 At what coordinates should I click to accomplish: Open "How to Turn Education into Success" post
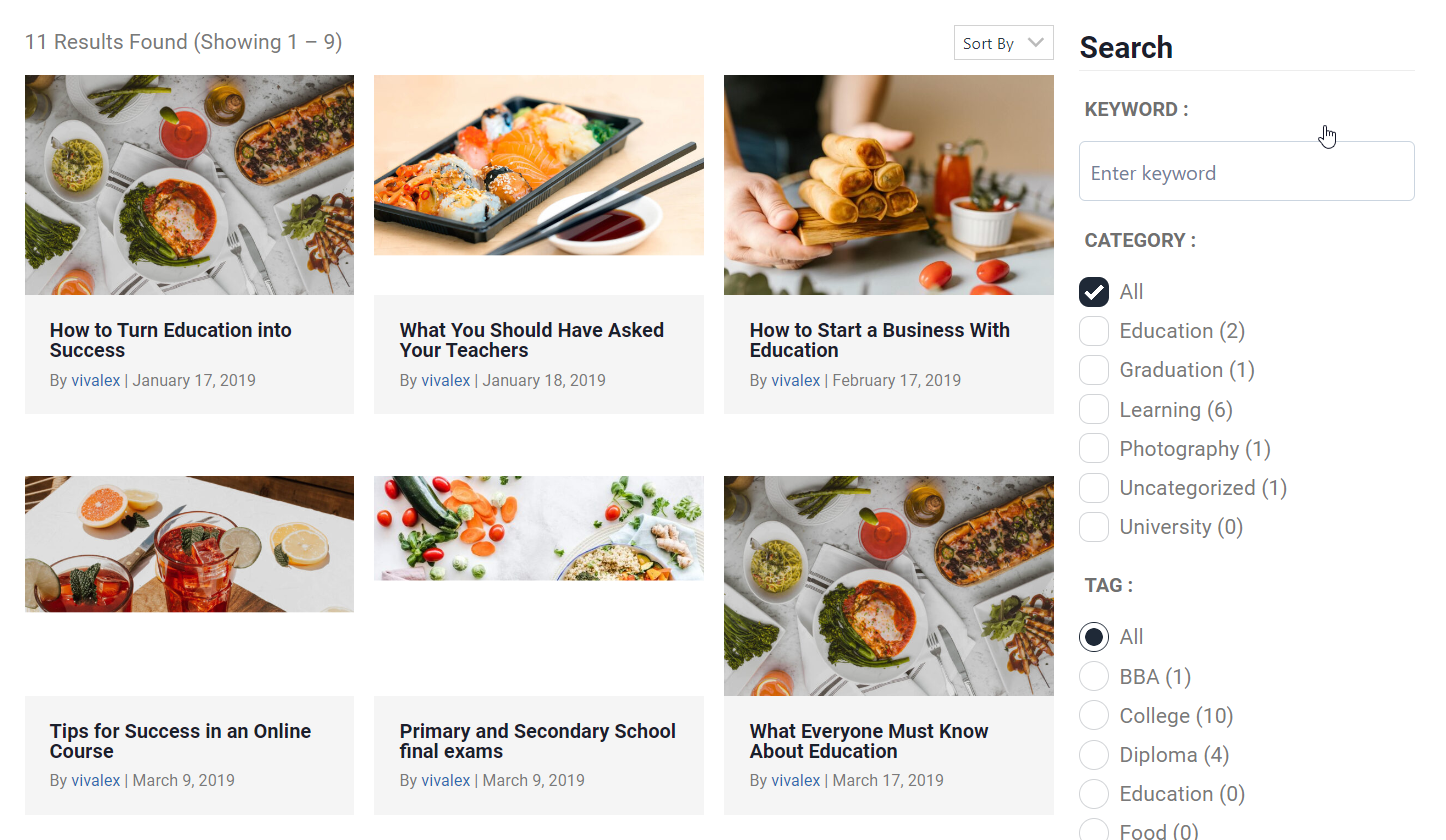pyautogui.click(x=170, y=340)
